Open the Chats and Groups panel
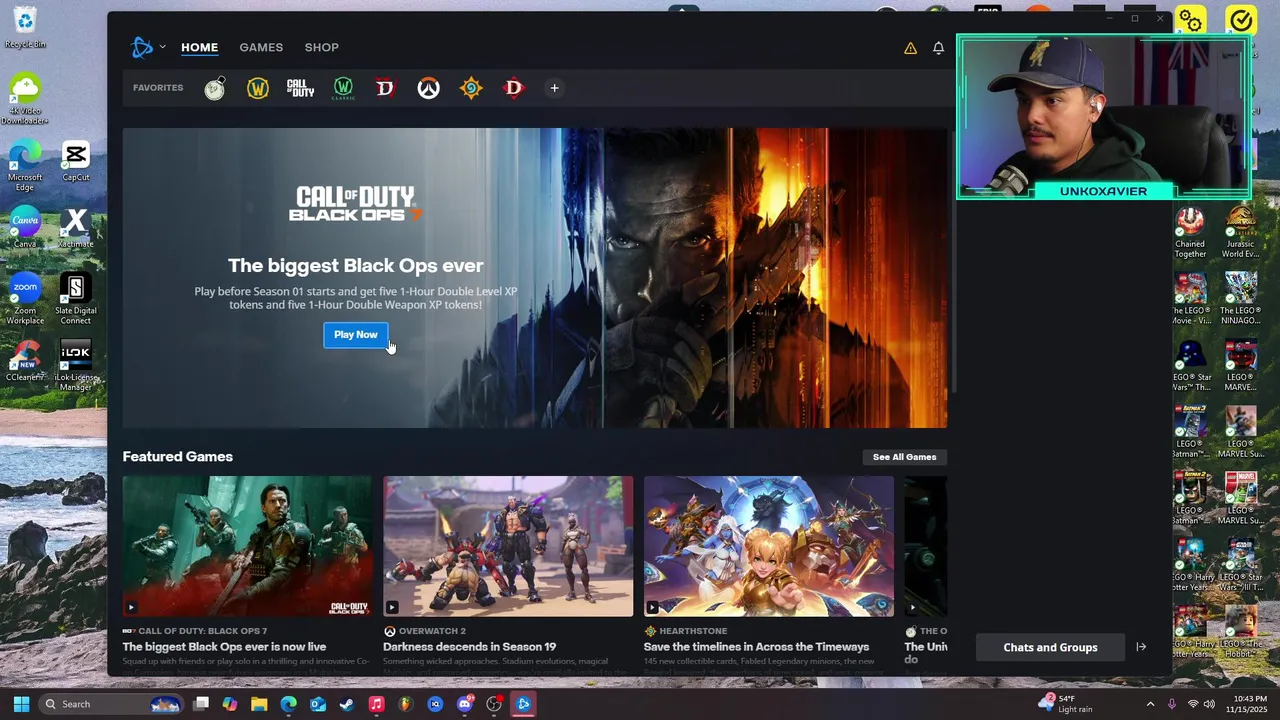This screenshot has width=1280, height=720. pos(1050,647)
